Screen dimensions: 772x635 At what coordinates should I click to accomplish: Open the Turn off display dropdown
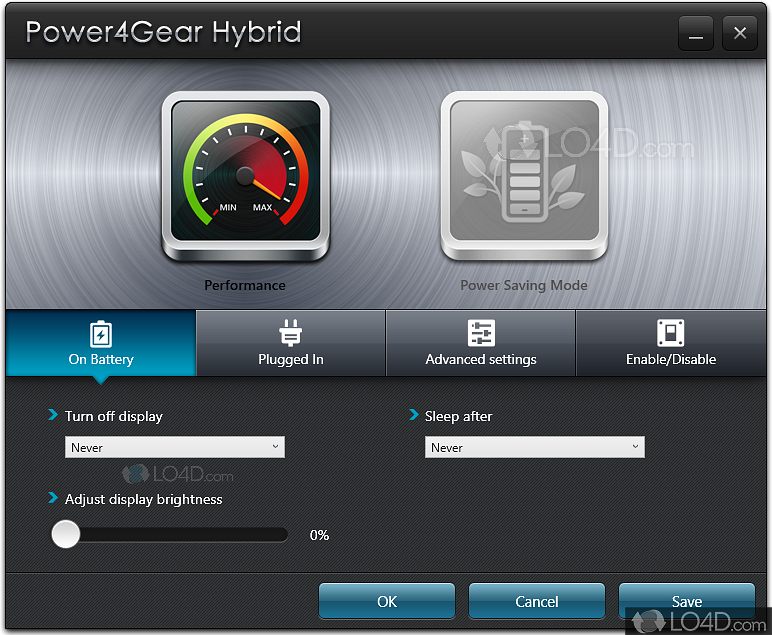(x=175, y=447)
